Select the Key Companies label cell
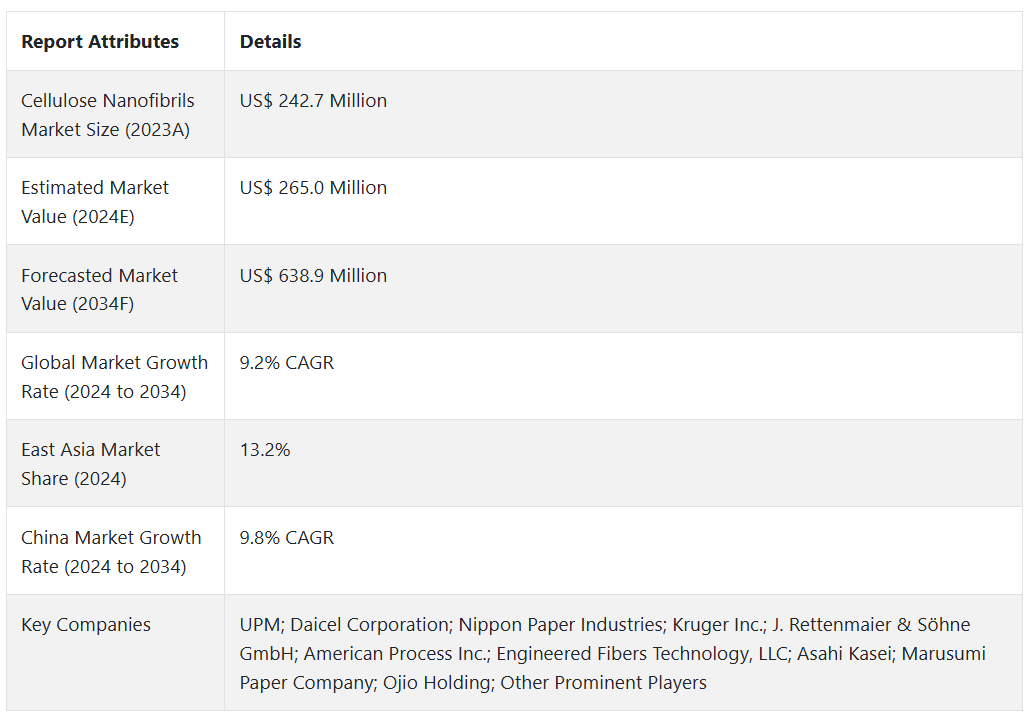This screenshot has width=1034, height=722. click(86, 625)
